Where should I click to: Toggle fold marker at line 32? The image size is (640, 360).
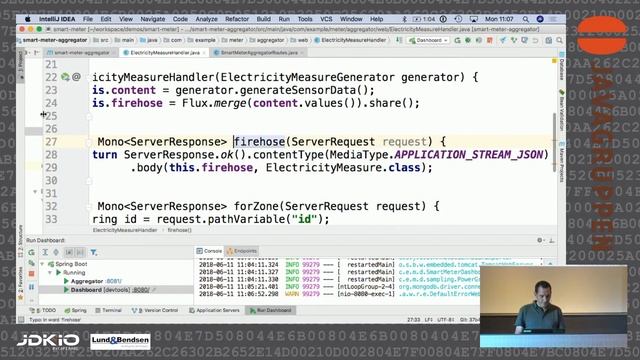89,206
